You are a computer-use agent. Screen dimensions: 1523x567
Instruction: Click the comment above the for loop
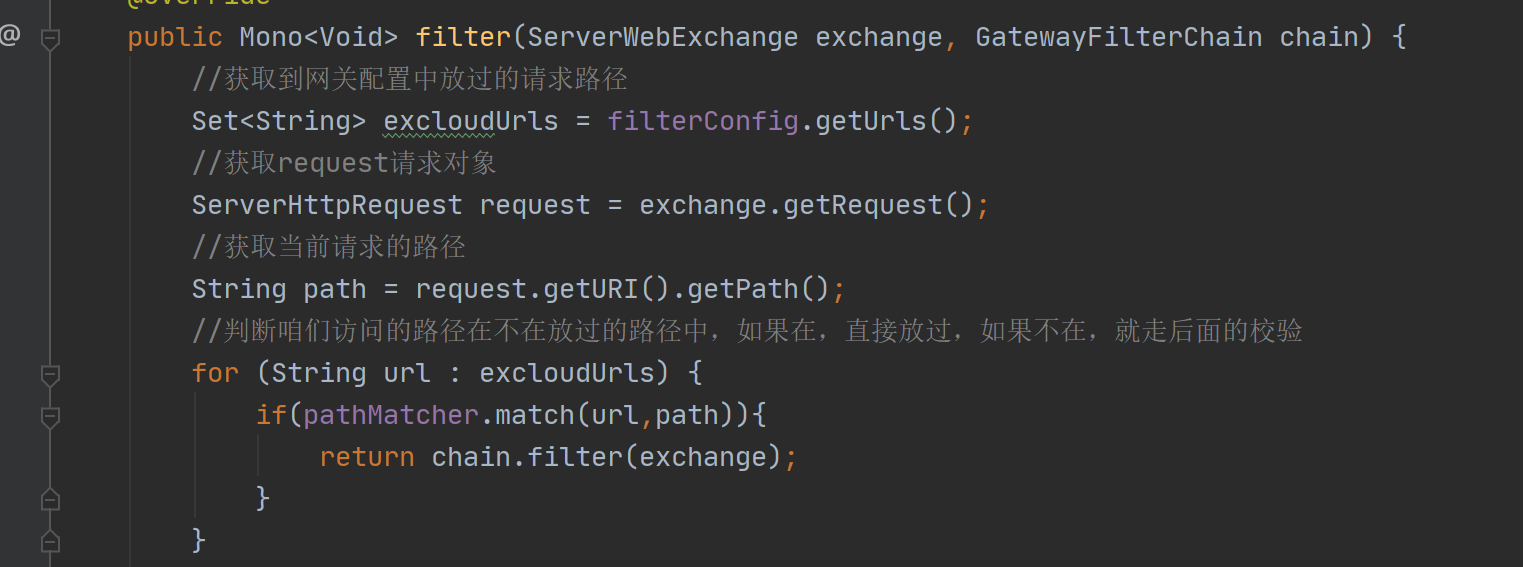tap(747, 331)
